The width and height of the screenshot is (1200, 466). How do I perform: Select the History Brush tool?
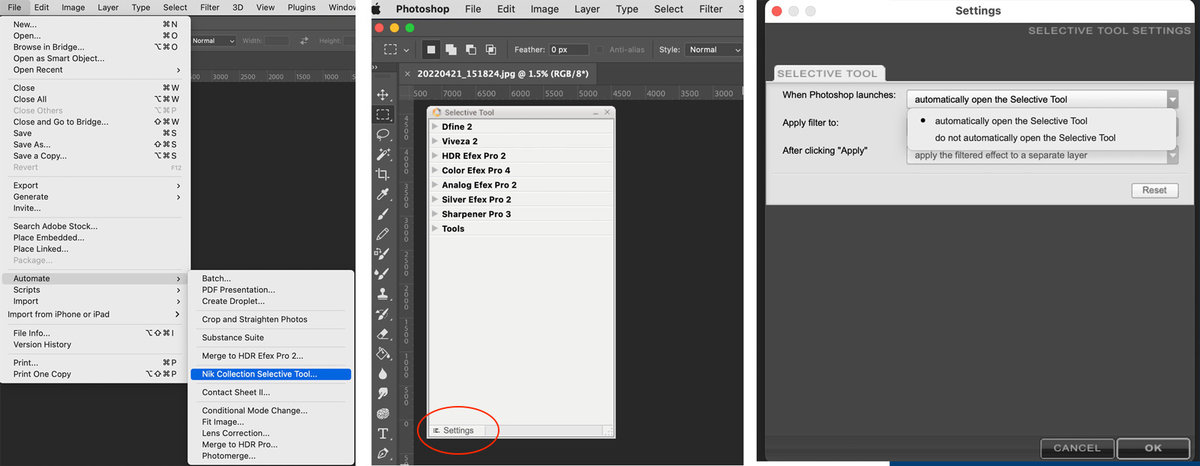click(383, 314)
